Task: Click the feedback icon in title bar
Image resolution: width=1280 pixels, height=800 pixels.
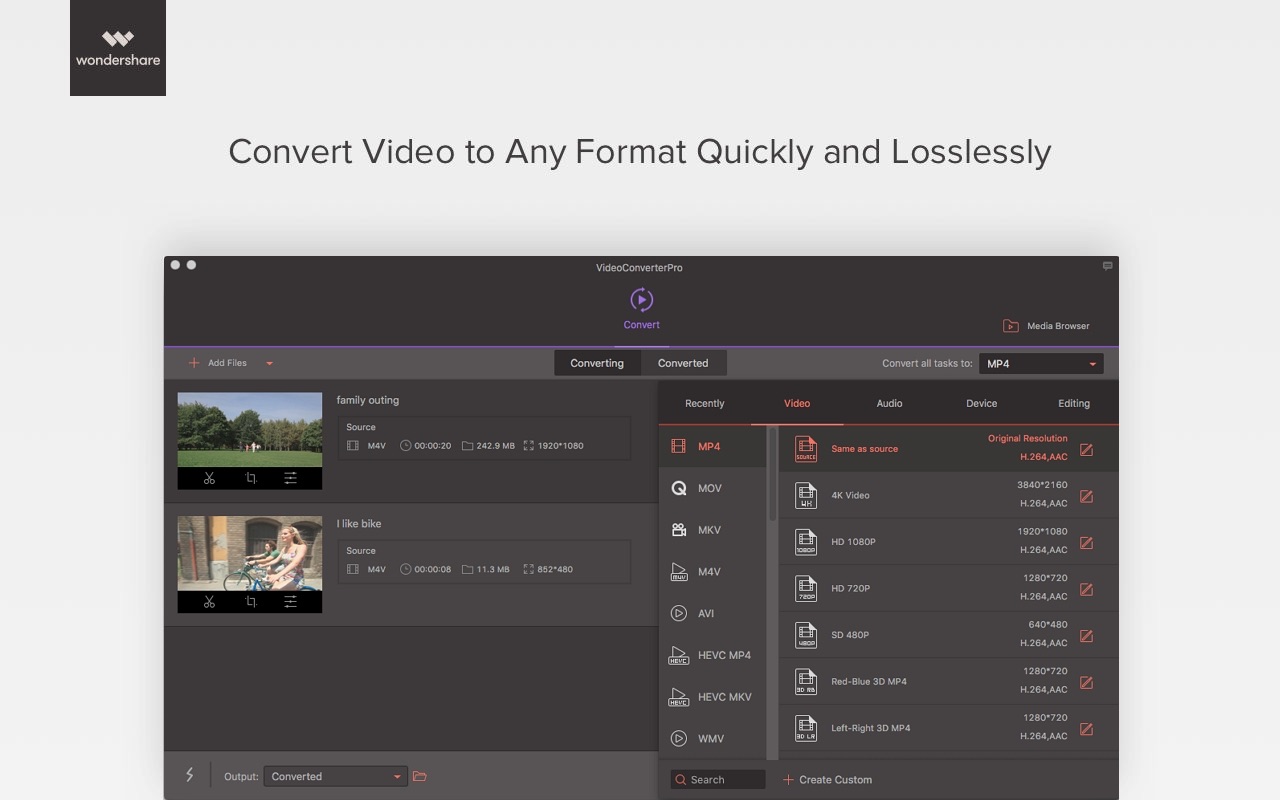Action: pyautogui.click(x=1107, y=266)
